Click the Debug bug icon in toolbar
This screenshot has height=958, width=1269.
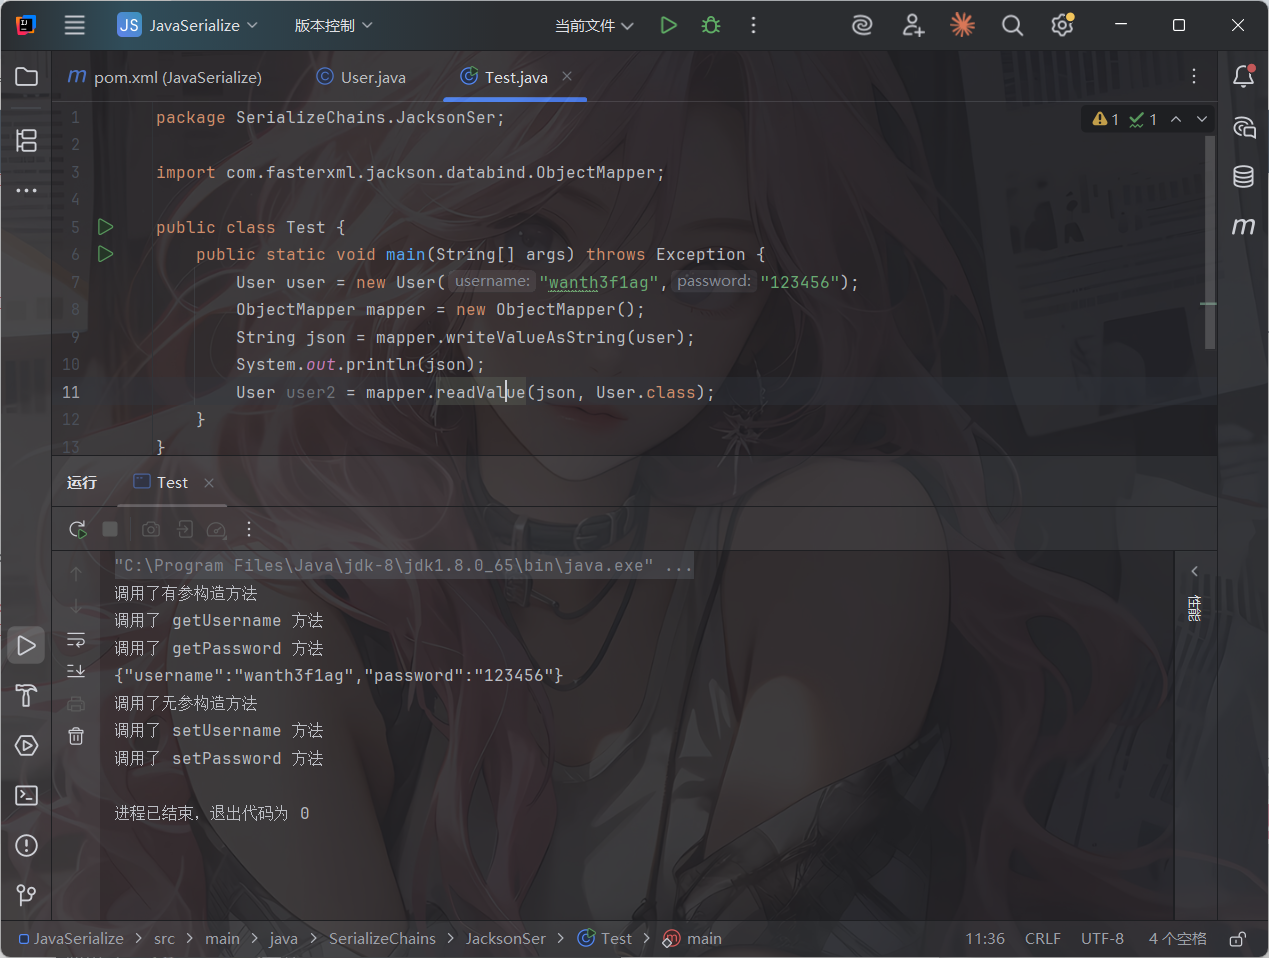[711, 25]
